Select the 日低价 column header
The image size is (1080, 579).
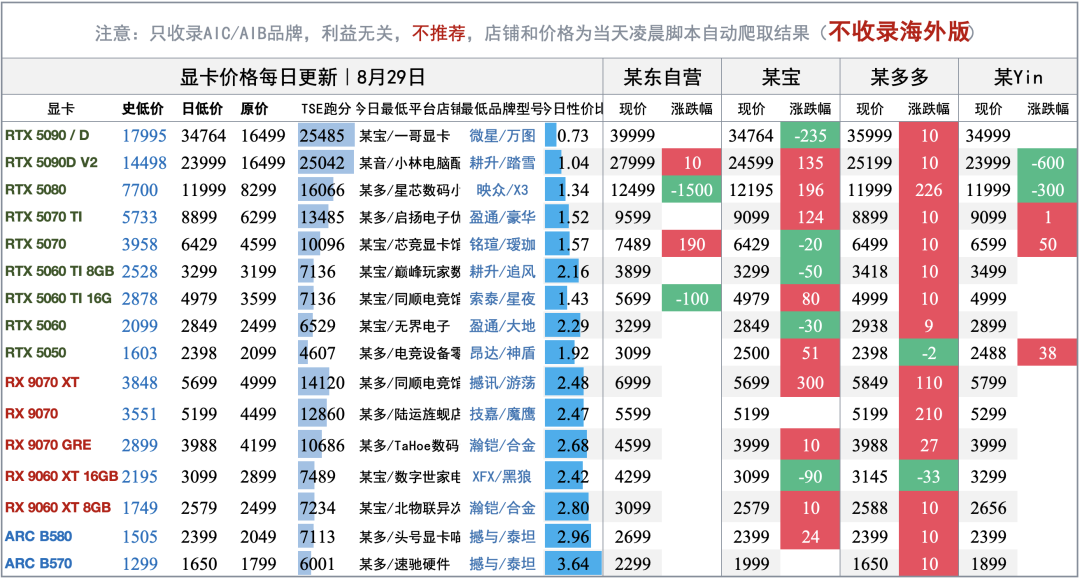(202, 109)
